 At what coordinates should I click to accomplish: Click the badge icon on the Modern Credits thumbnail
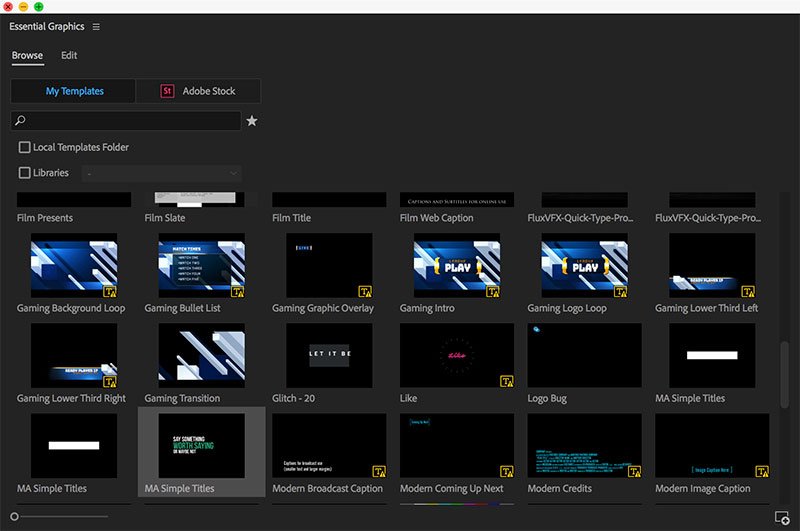[634, 471]
